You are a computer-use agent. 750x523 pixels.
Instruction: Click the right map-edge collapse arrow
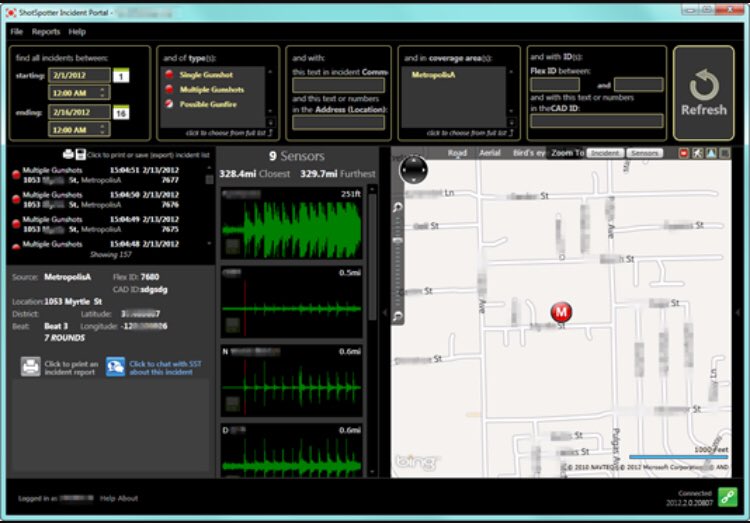tap(738, 312)
